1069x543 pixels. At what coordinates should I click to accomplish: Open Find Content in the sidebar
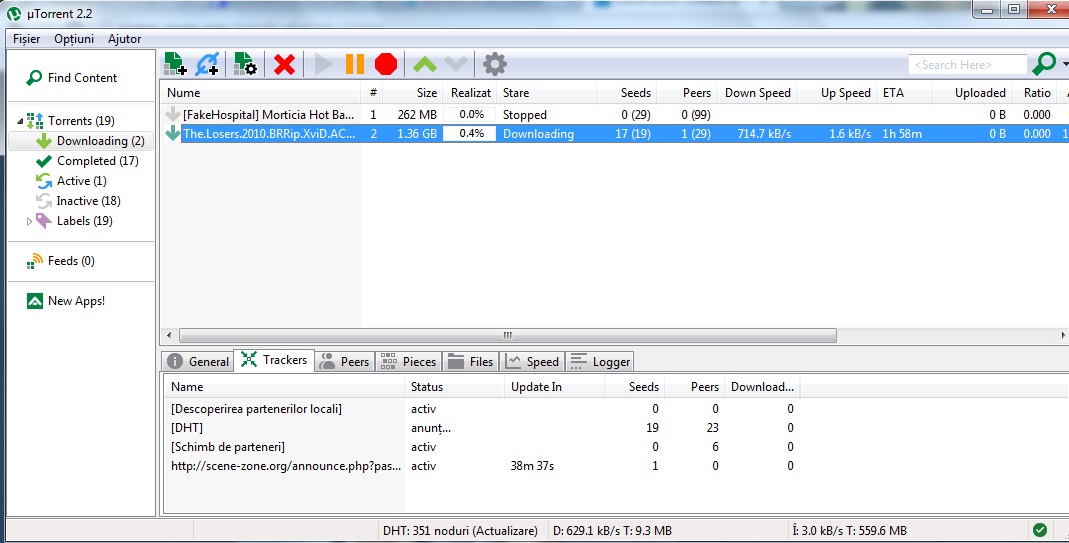point(72,78)
